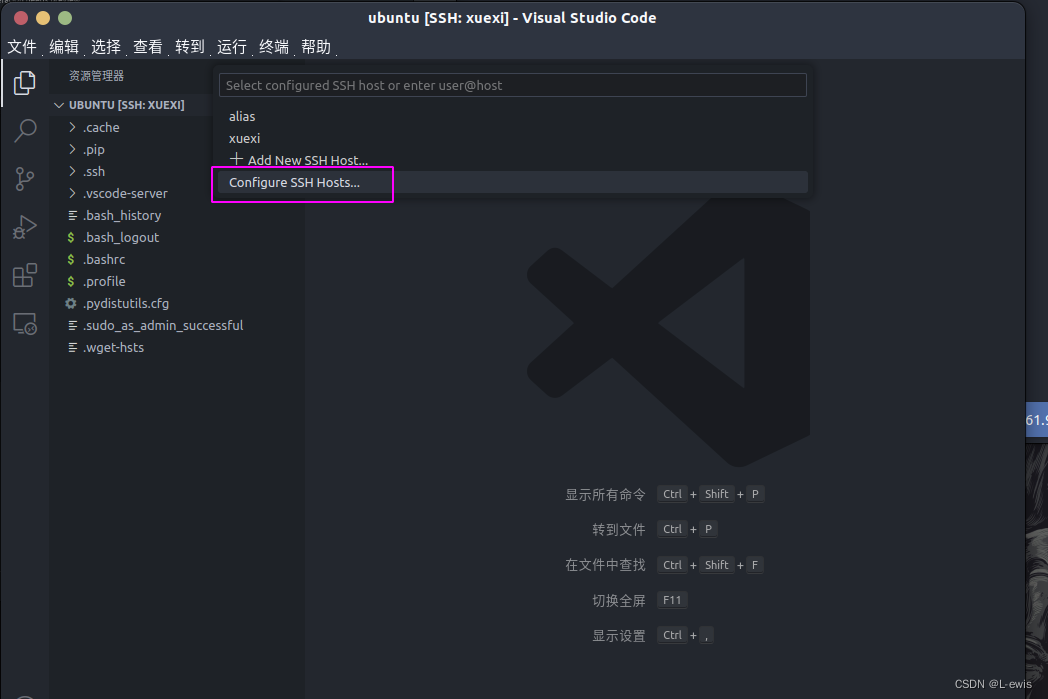1048x699 pixels.
Task: Click the file icon of .sudo_as_admin_successful
Action: click(x=72, y=325)
